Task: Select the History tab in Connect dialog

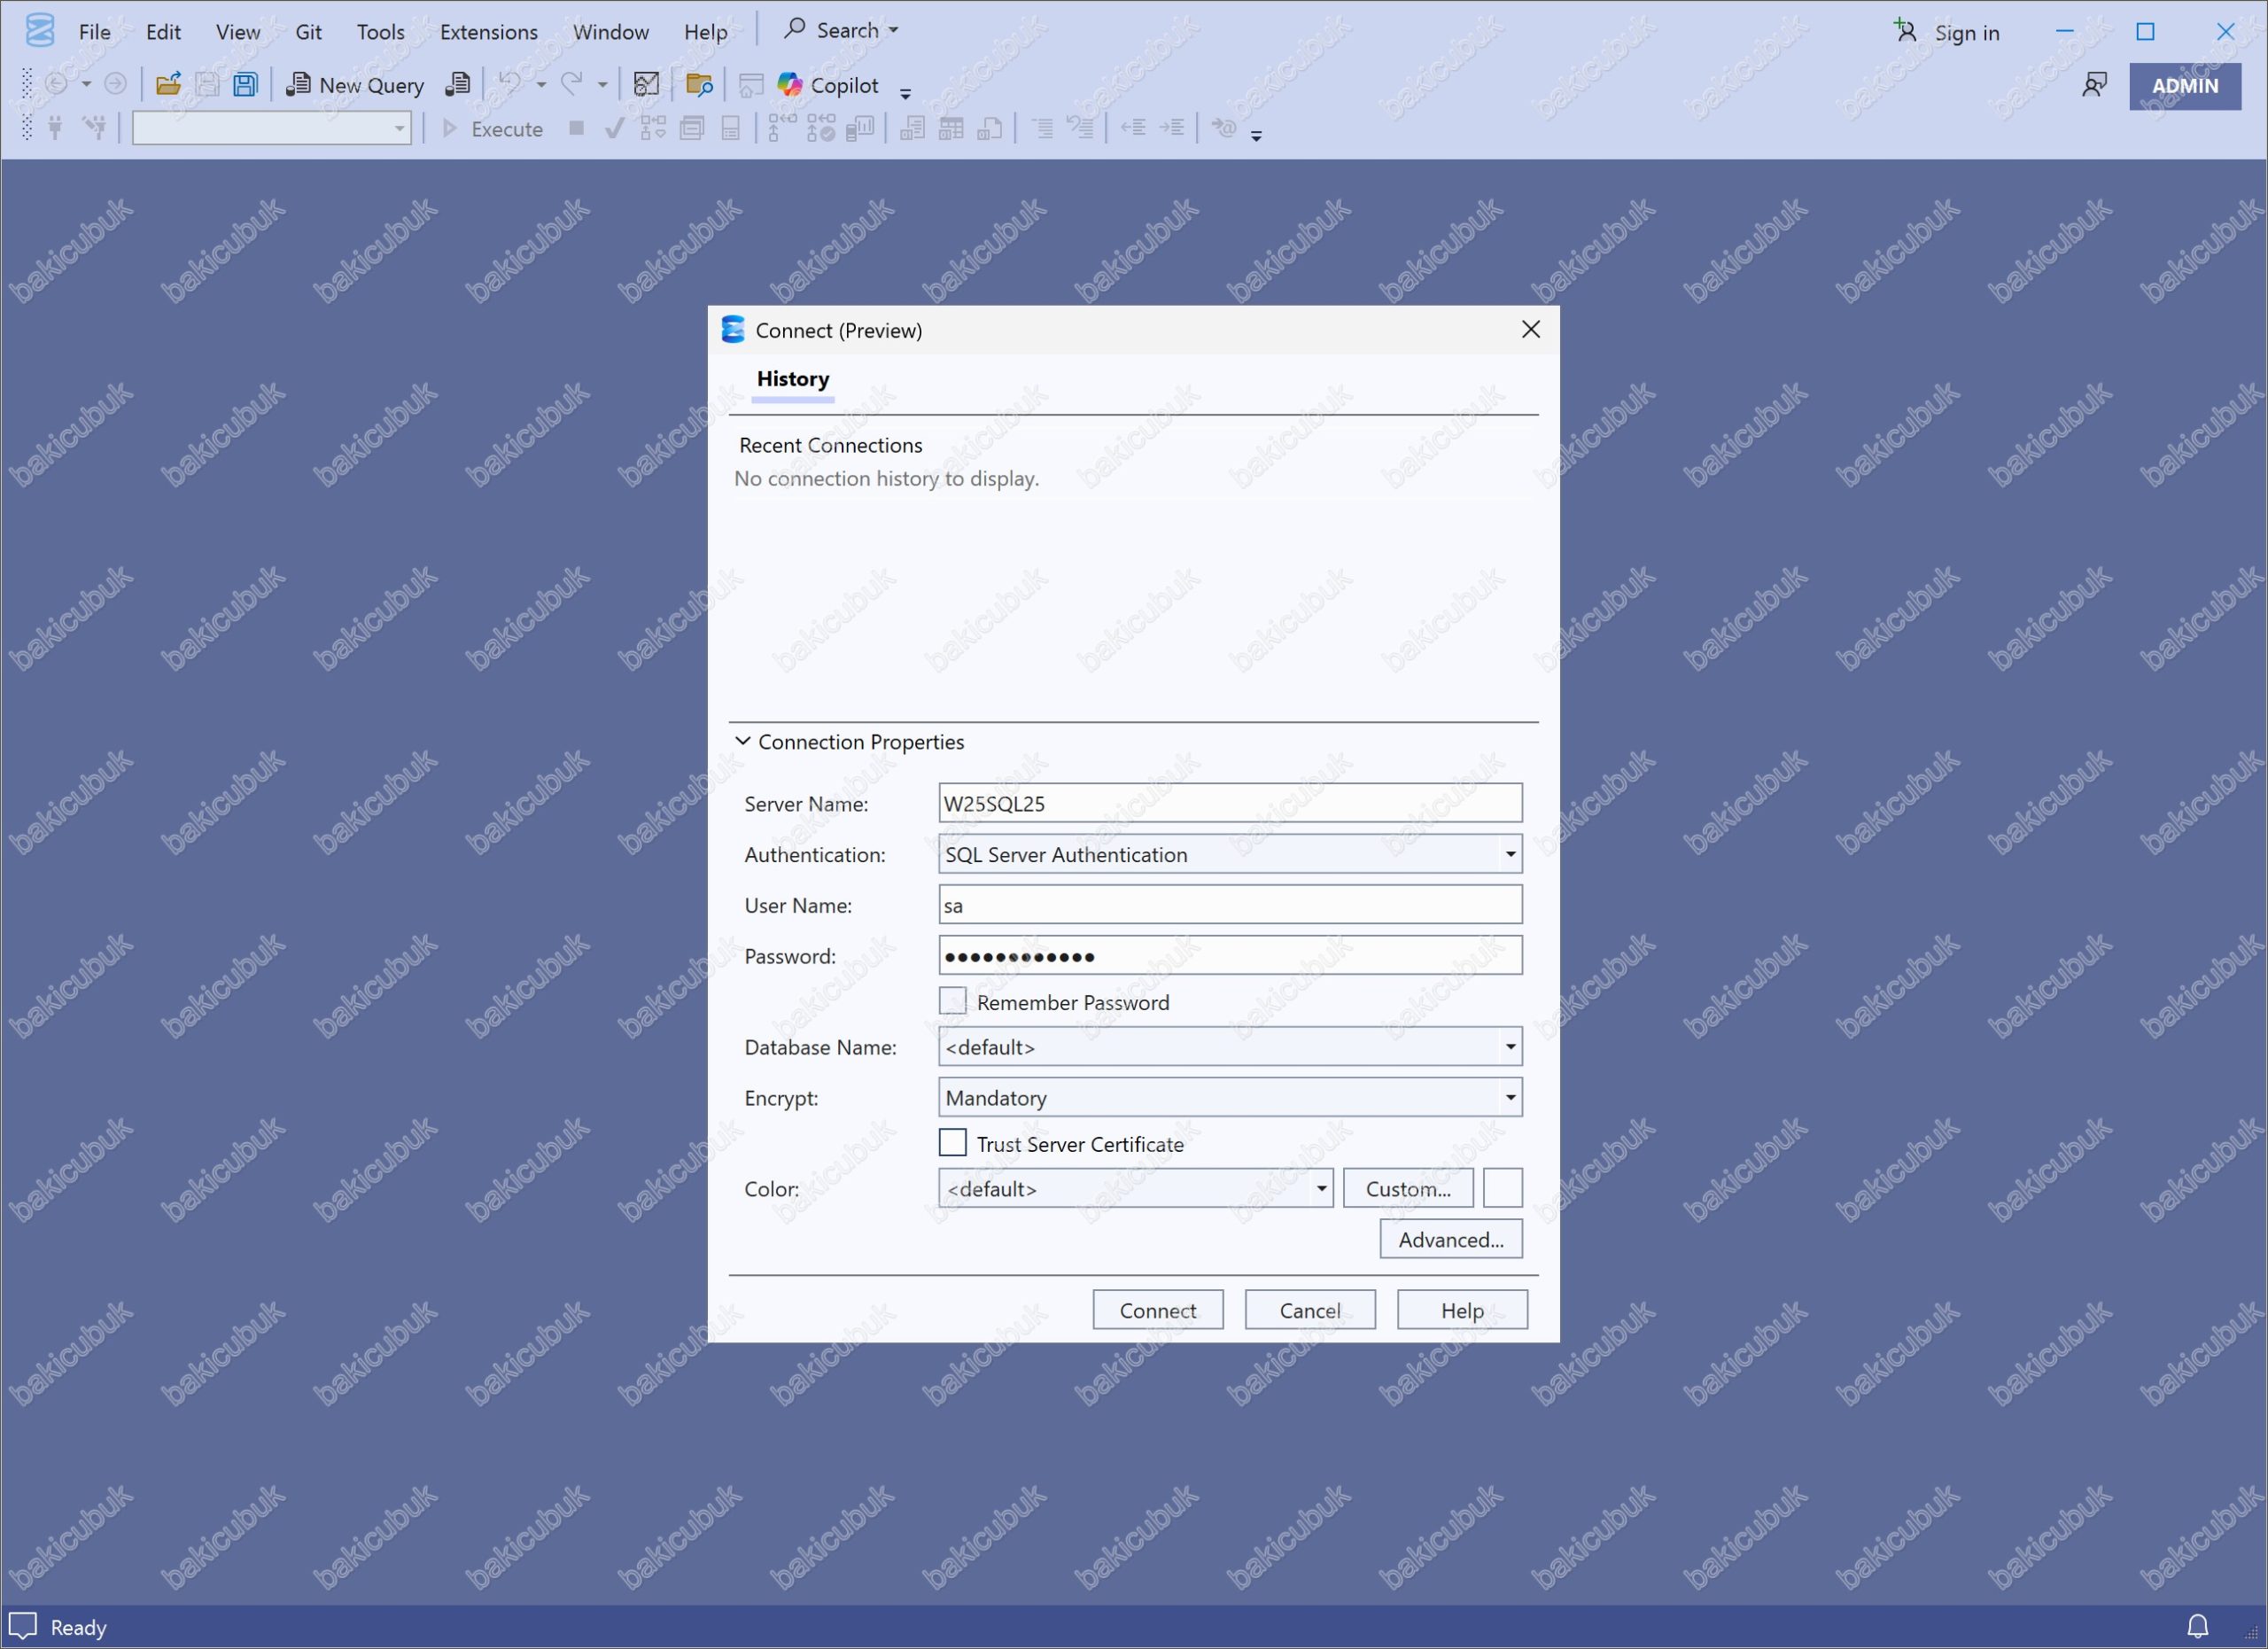Action: tap(793, 379)
